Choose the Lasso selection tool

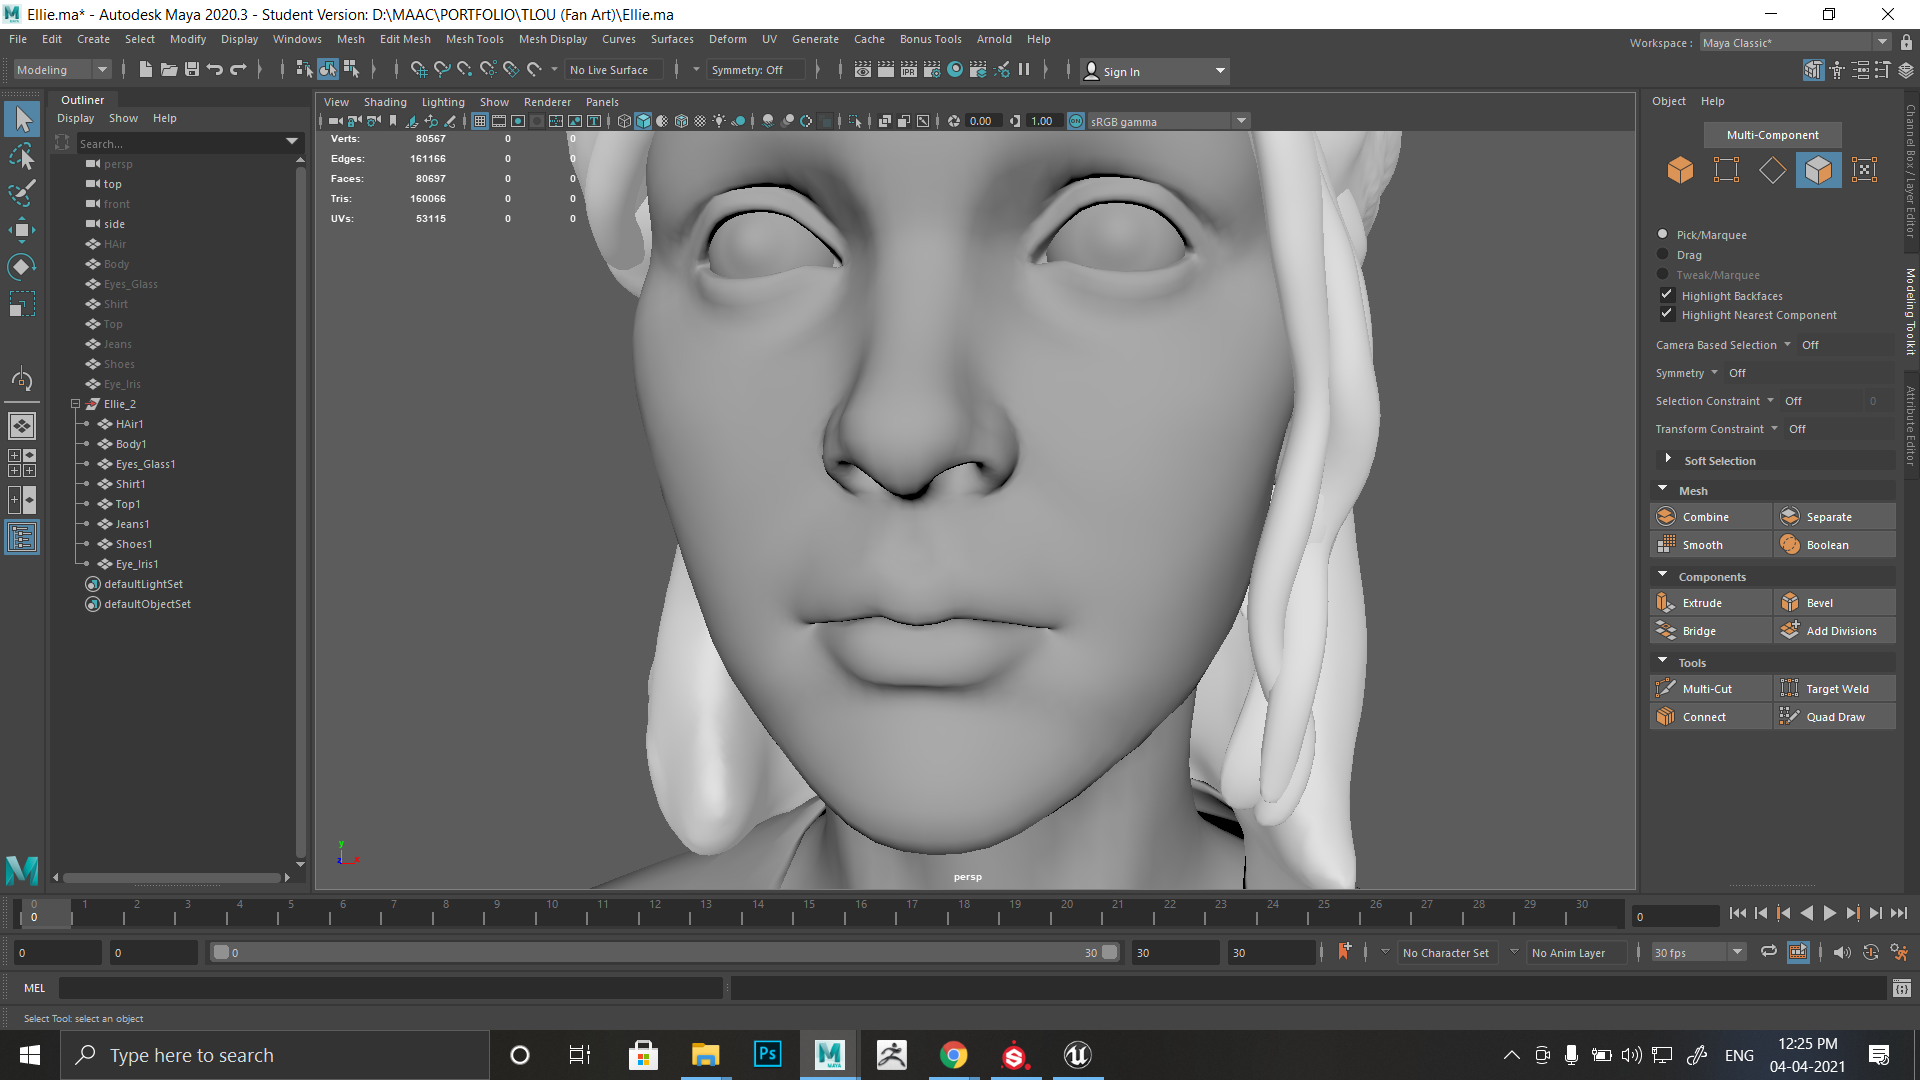click(22, 156)
